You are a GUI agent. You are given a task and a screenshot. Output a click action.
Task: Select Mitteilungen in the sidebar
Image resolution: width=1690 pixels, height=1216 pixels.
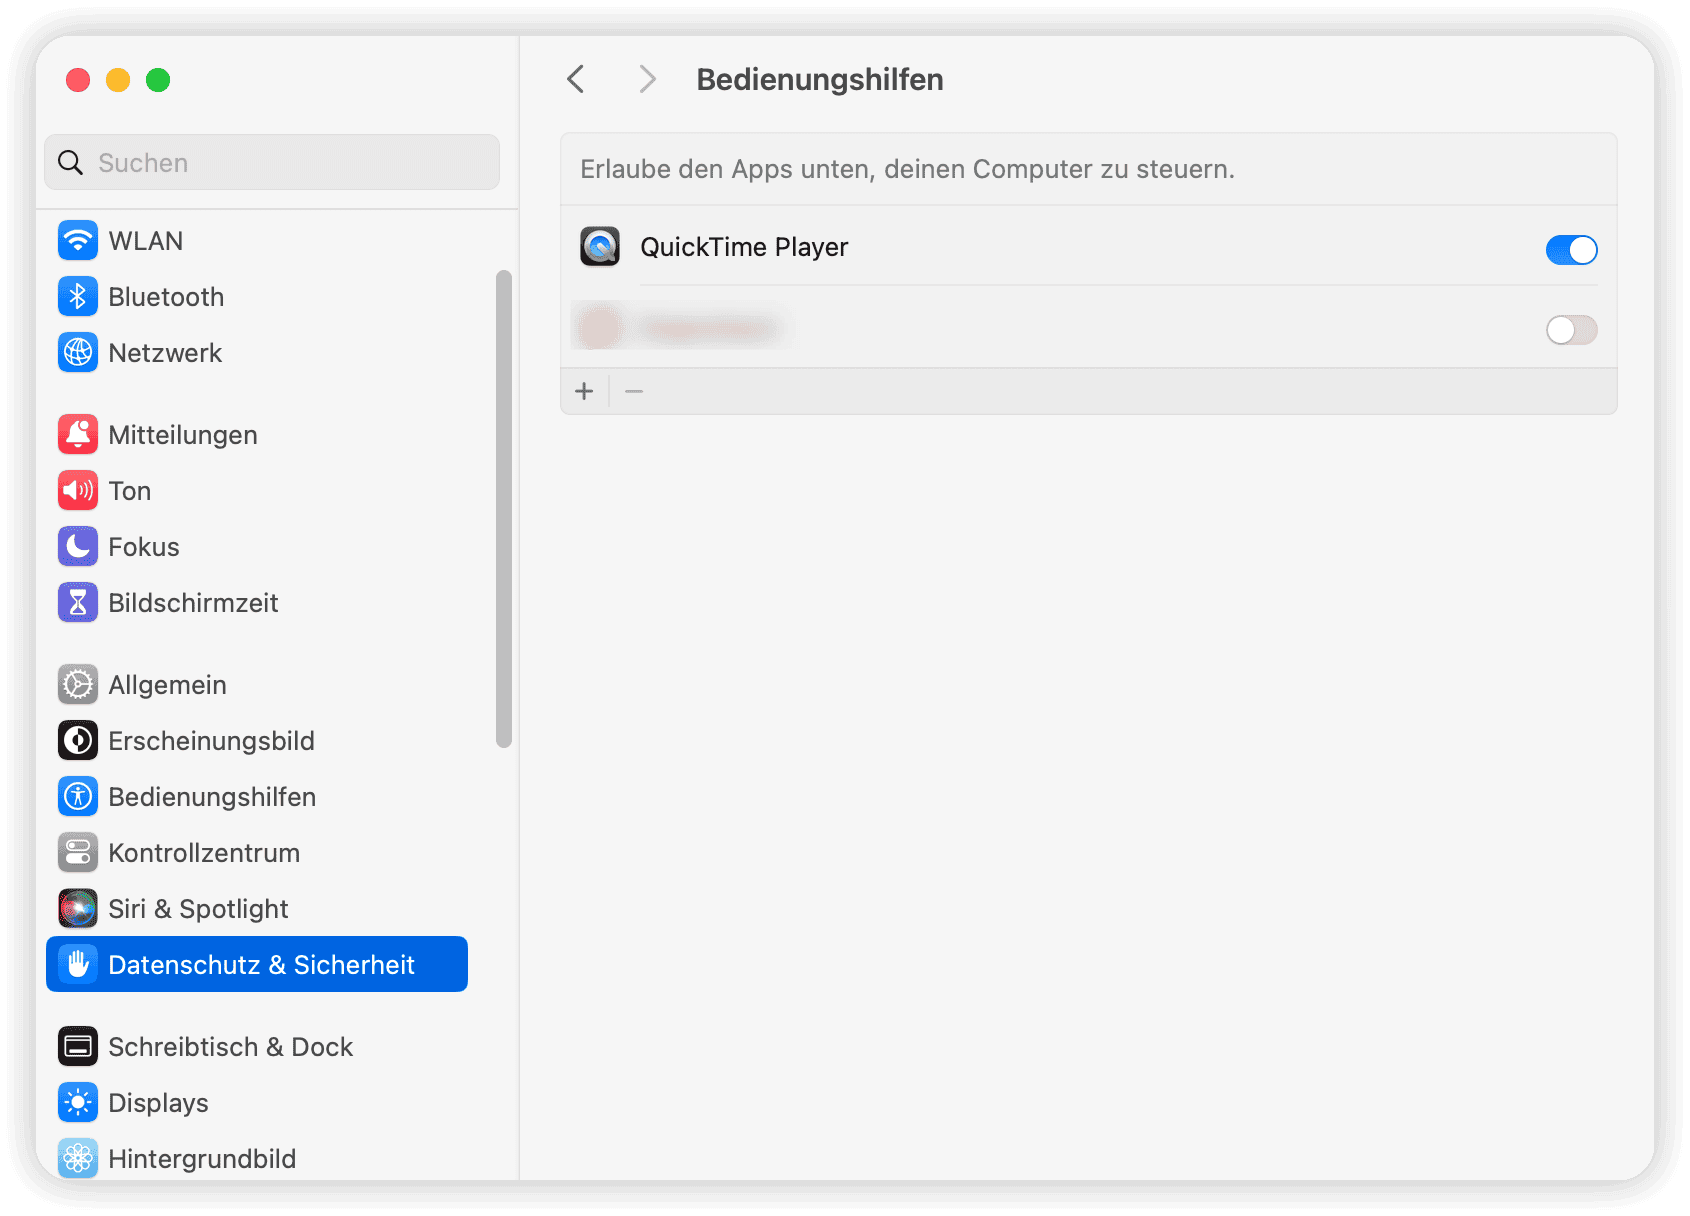click(257, 434)
